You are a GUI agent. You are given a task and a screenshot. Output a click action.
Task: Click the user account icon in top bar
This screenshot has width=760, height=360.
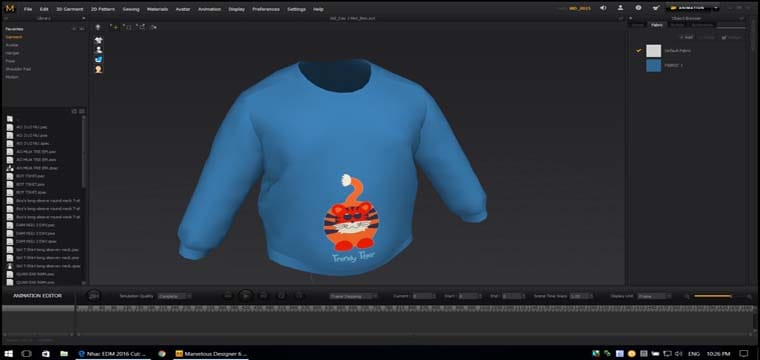[620, 8]
